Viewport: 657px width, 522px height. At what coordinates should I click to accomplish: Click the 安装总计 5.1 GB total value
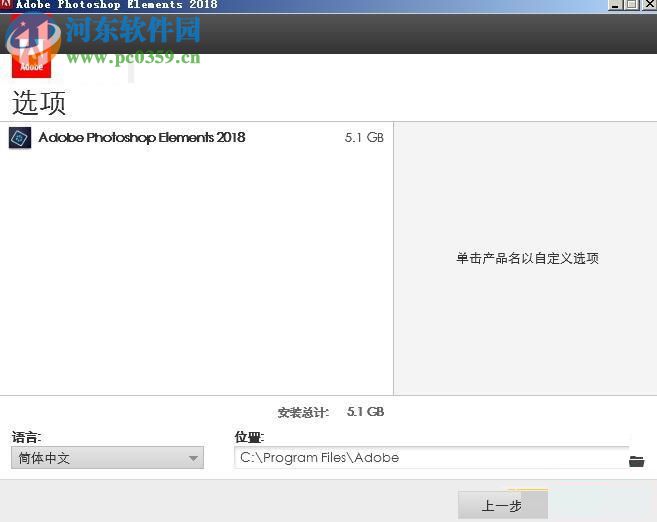(365, 412)
